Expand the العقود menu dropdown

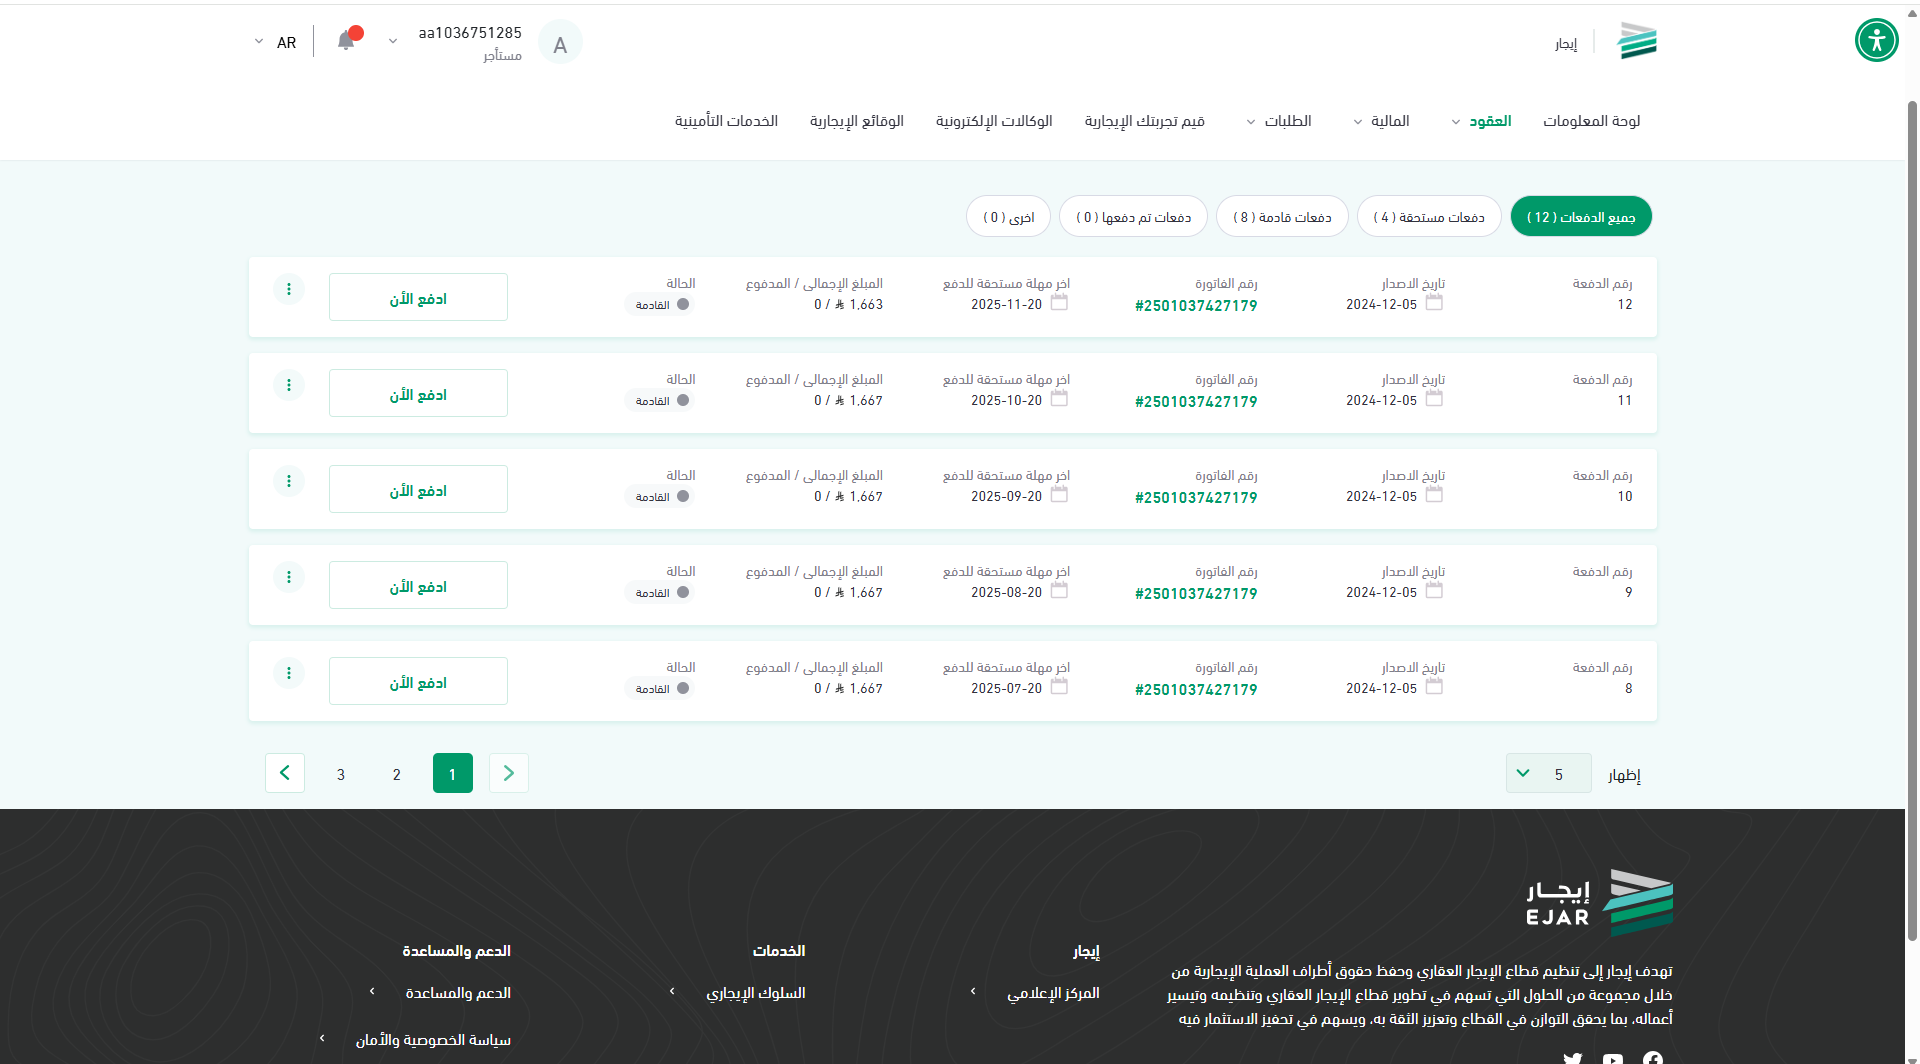(1481, 121)
